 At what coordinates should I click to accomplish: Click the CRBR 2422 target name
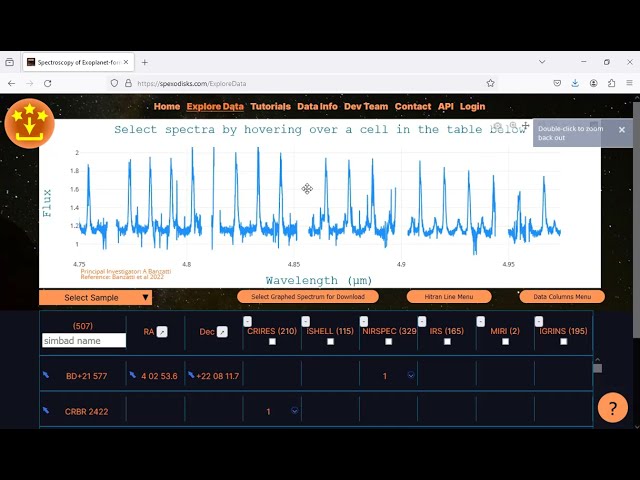coord(87,411)
